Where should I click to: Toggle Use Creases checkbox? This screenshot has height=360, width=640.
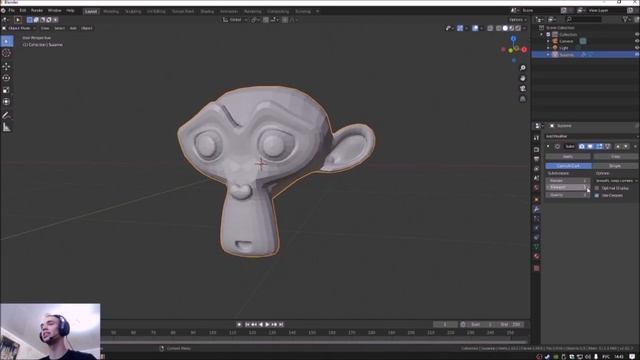[597, 196]
